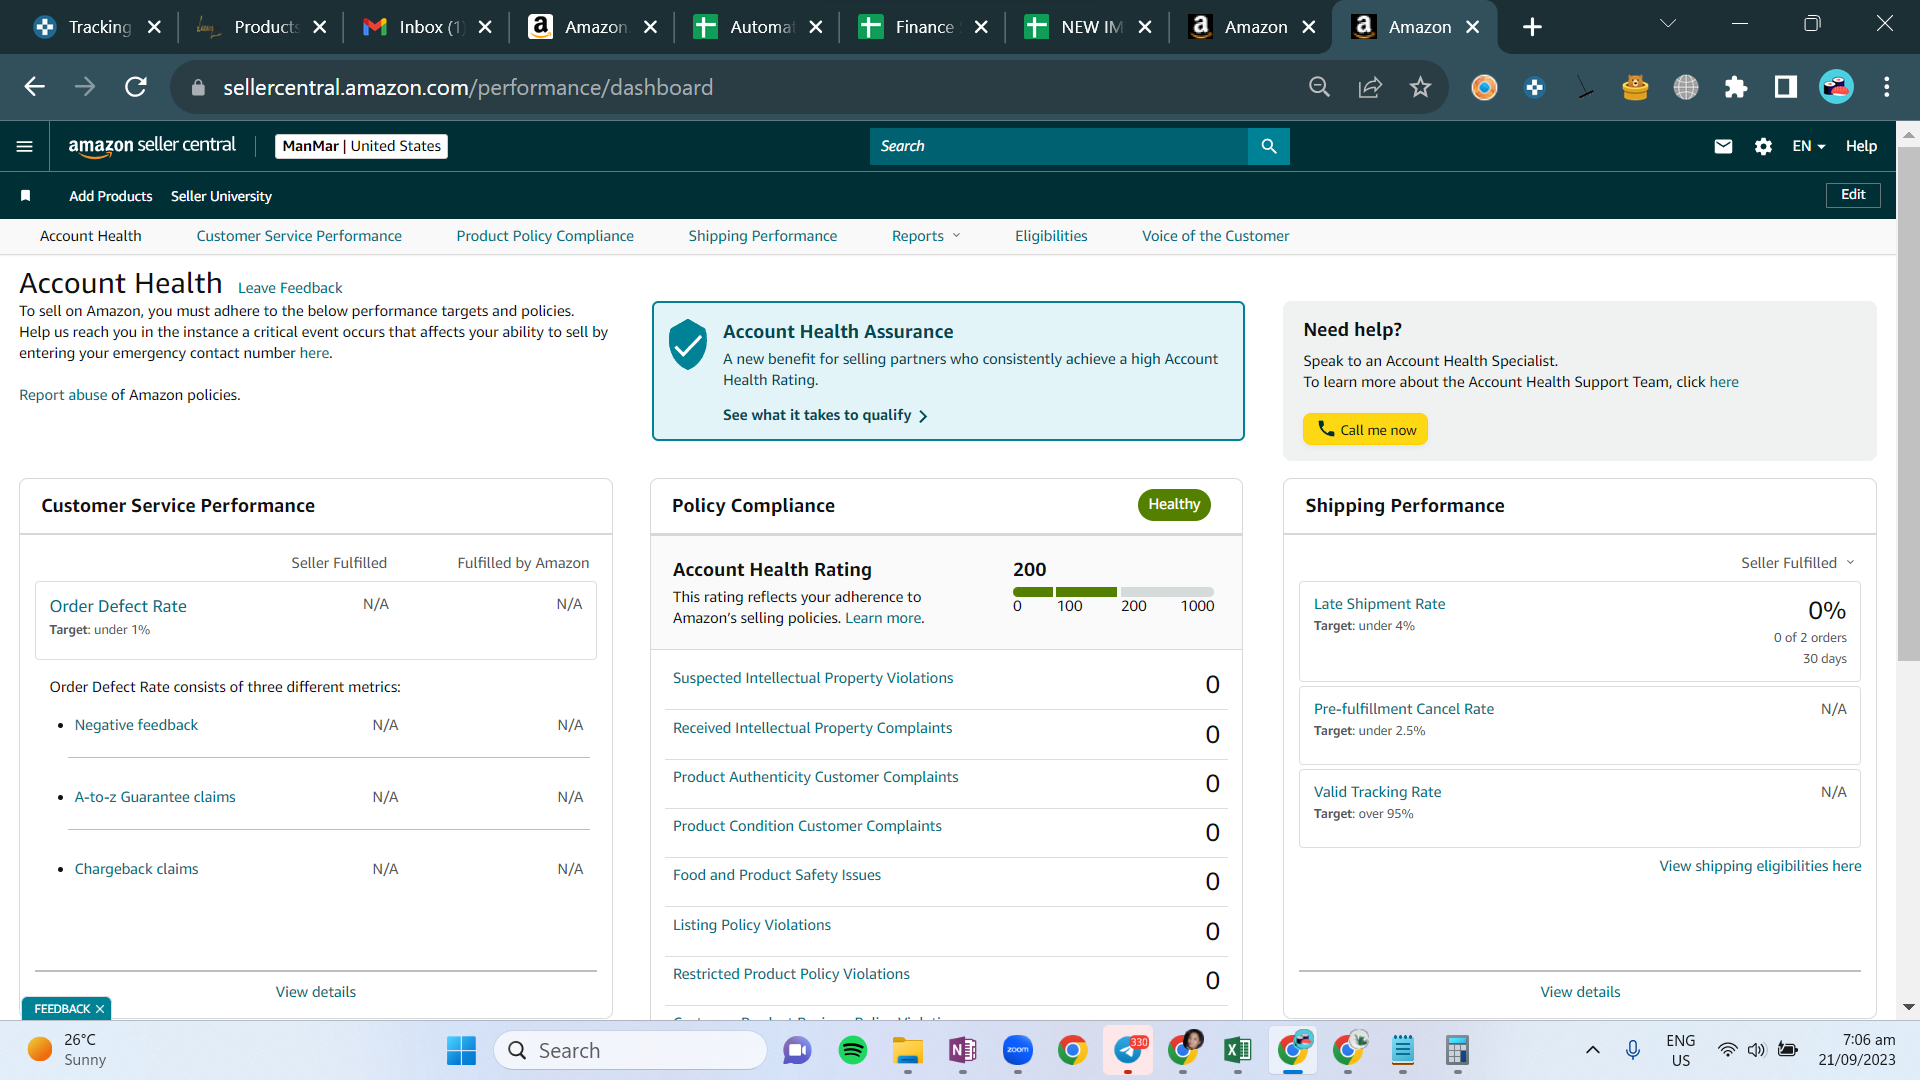This screenshot has height=1080, width=1920.
Task: Open the messages envelope icon
Action: pyautogui.click(x=1723, y=146)
